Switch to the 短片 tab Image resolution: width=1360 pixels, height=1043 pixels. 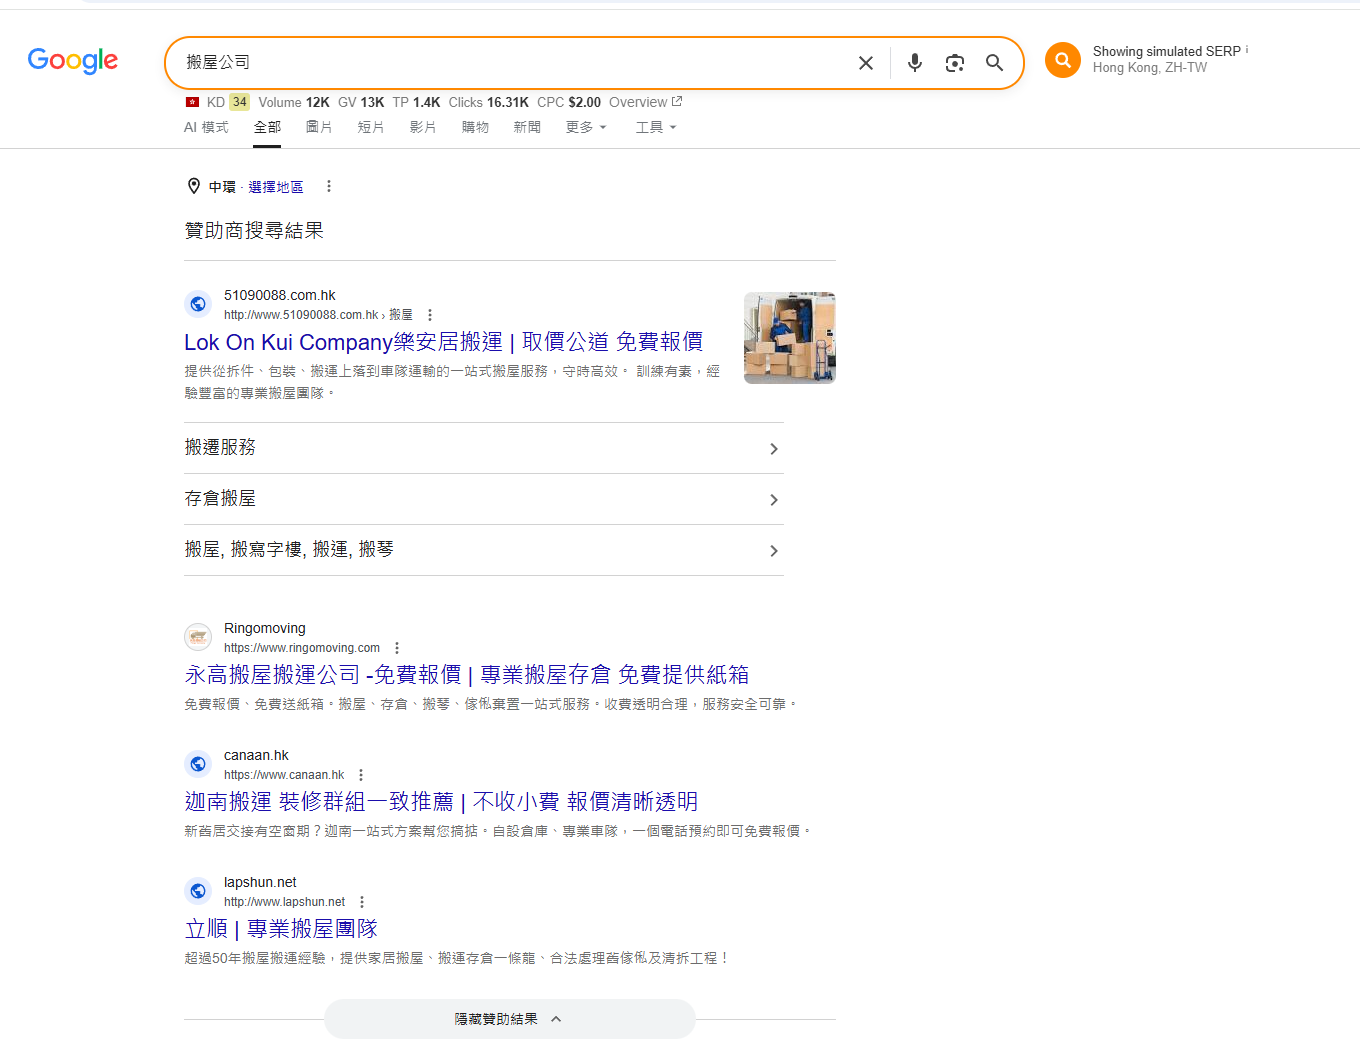[371, 127]
